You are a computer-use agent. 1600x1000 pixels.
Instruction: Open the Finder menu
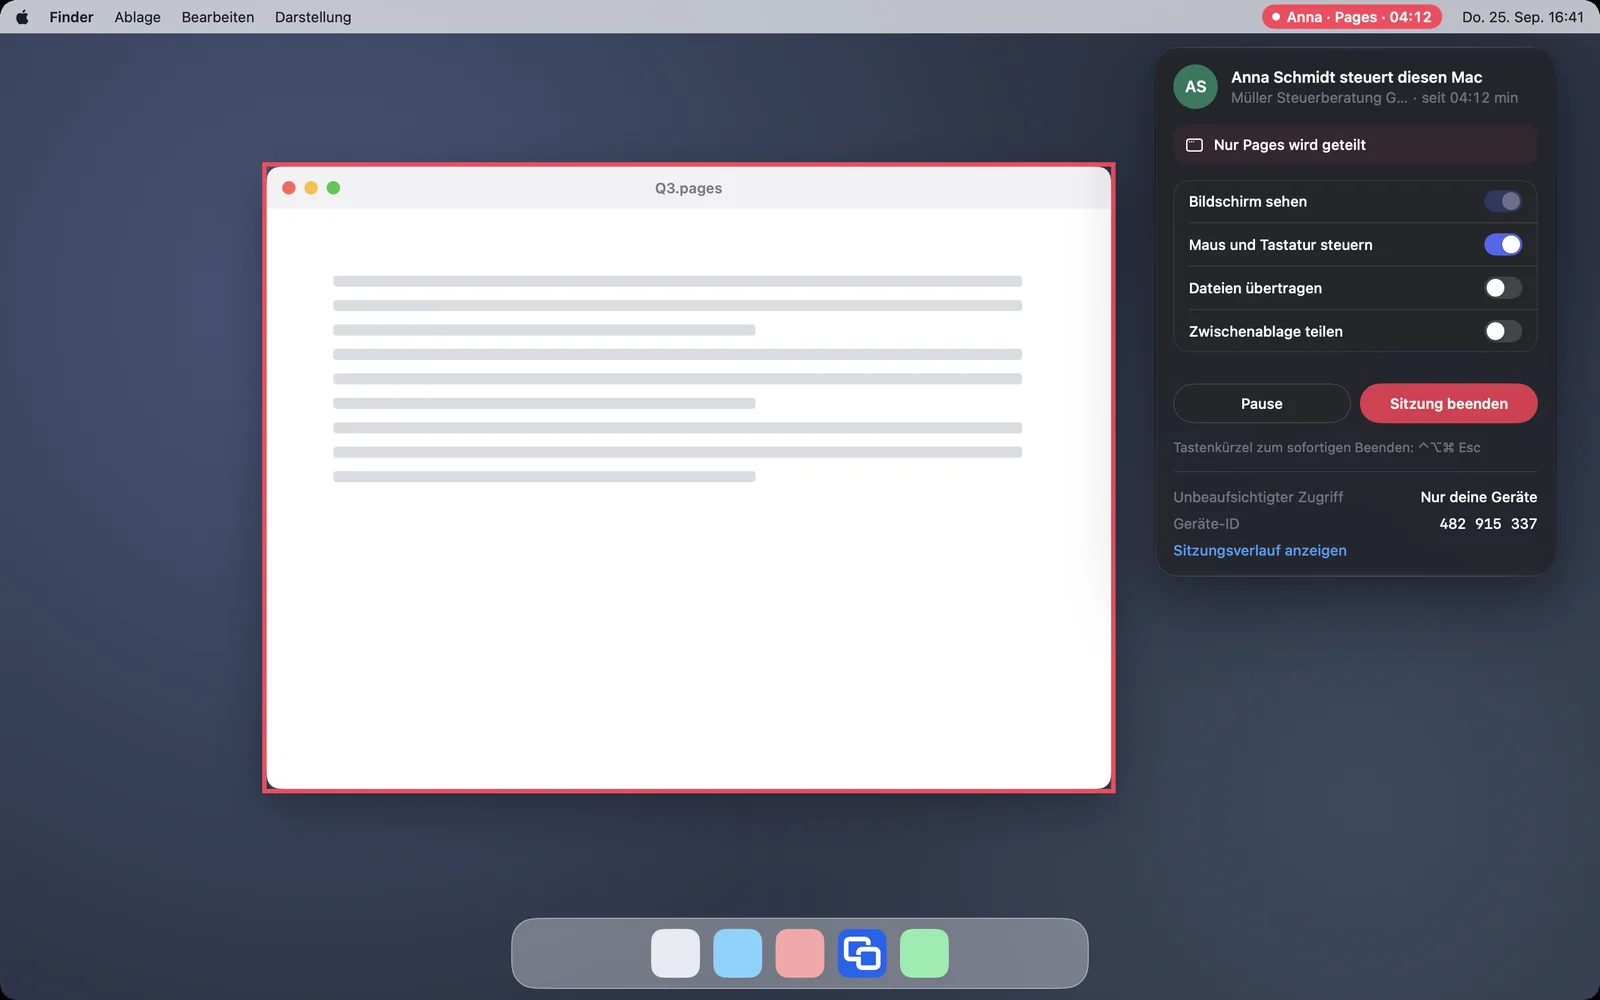pyautogui.click(x=71, y=17)
